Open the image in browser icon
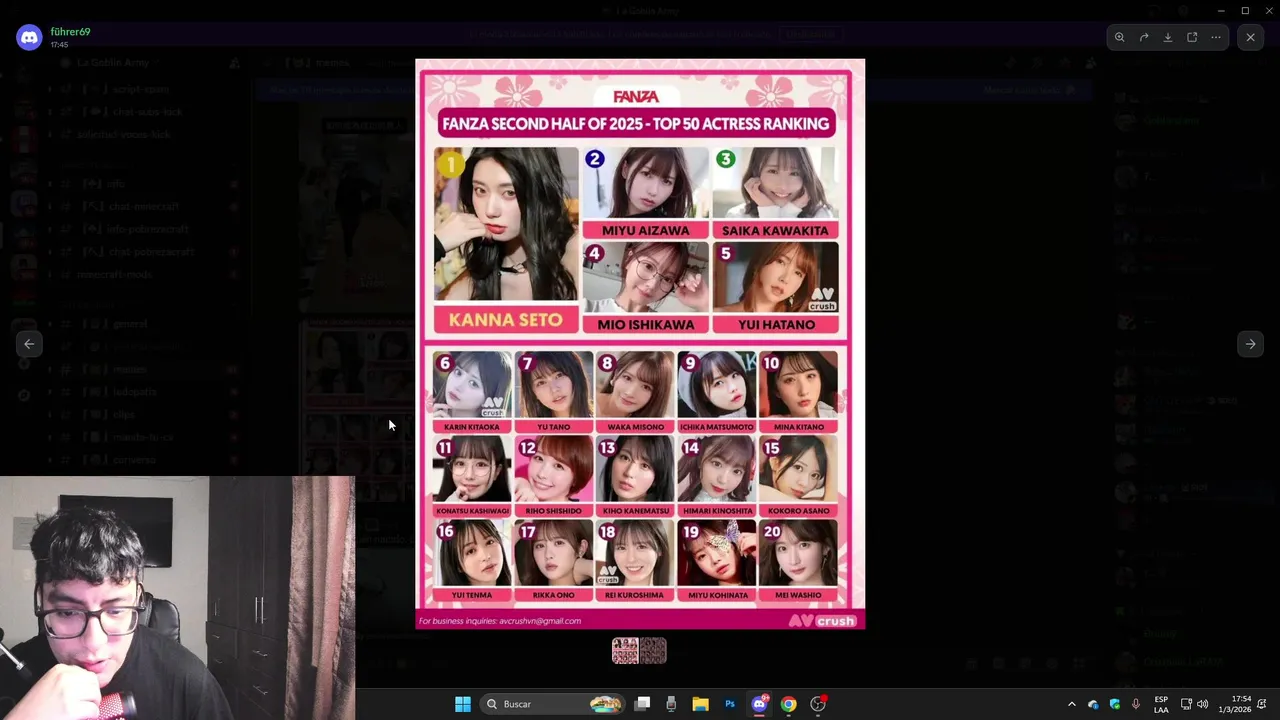The image size is (1280, 720). coord(1192,37)
